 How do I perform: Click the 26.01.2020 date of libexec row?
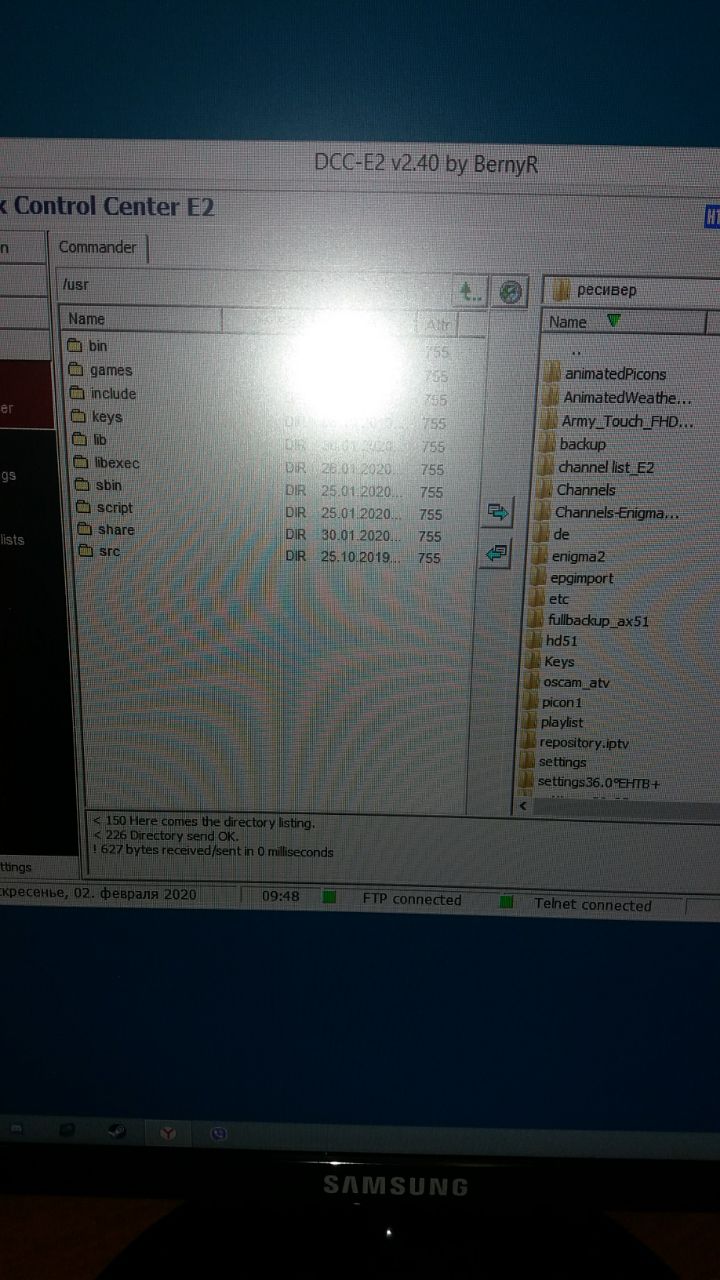point(361,468)
